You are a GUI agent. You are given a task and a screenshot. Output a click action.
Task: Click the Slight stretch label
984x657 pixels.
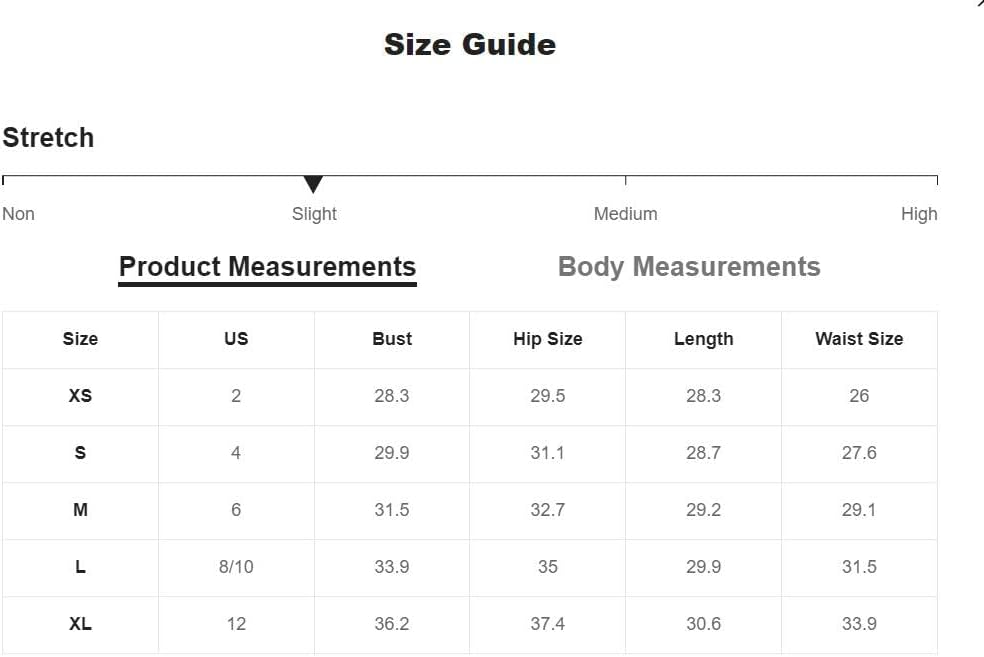coord(314,214)
